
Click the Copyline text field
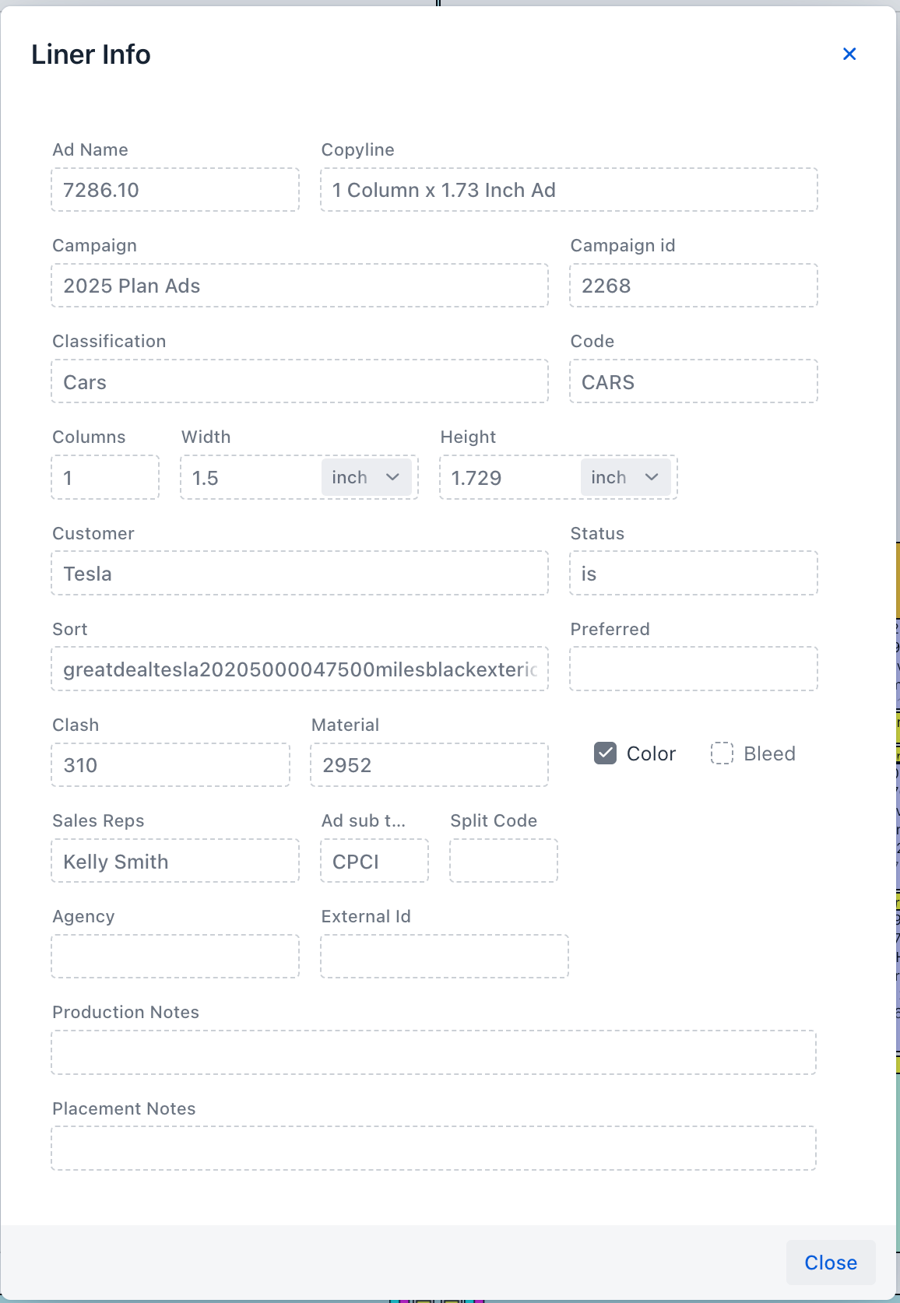pyautogui.click(x=569, y=190)
